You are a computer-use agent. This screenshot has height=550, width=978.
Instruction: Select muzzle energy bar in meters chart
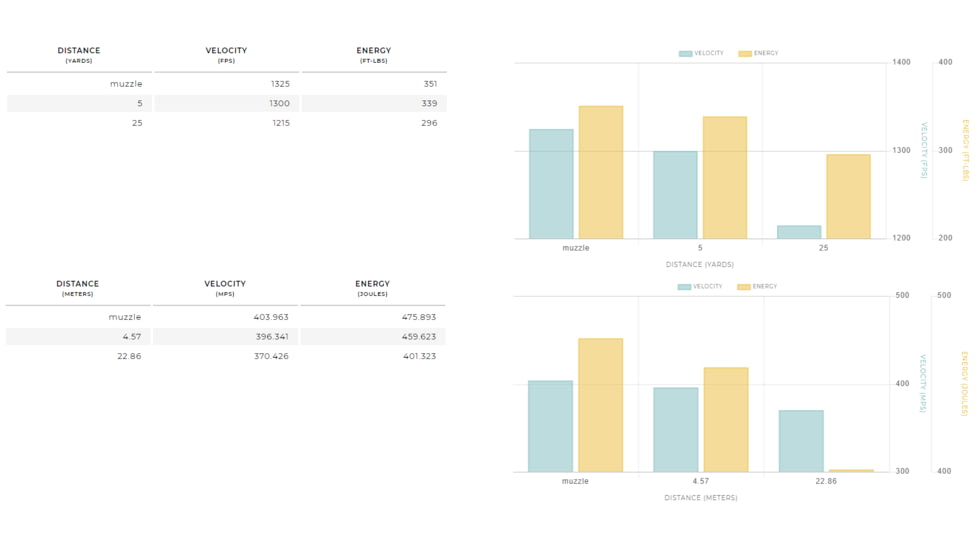(x=600, y=405)
